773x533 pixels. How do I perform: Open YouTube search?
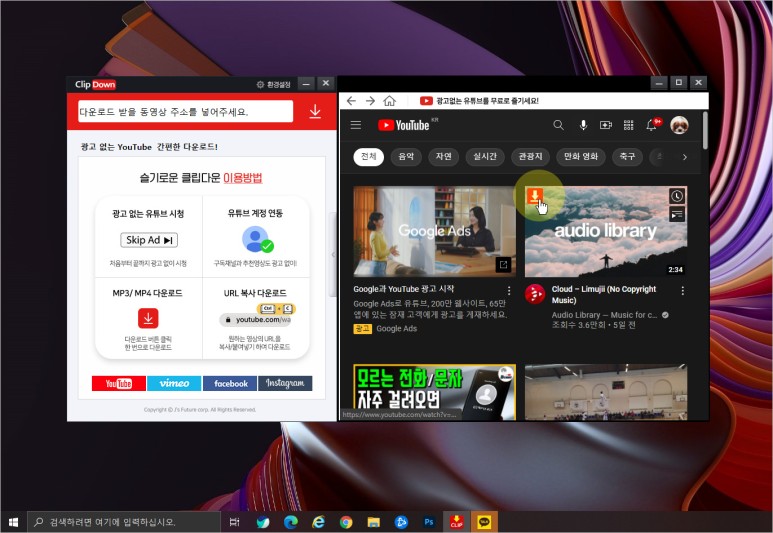(x=558, y=125)
